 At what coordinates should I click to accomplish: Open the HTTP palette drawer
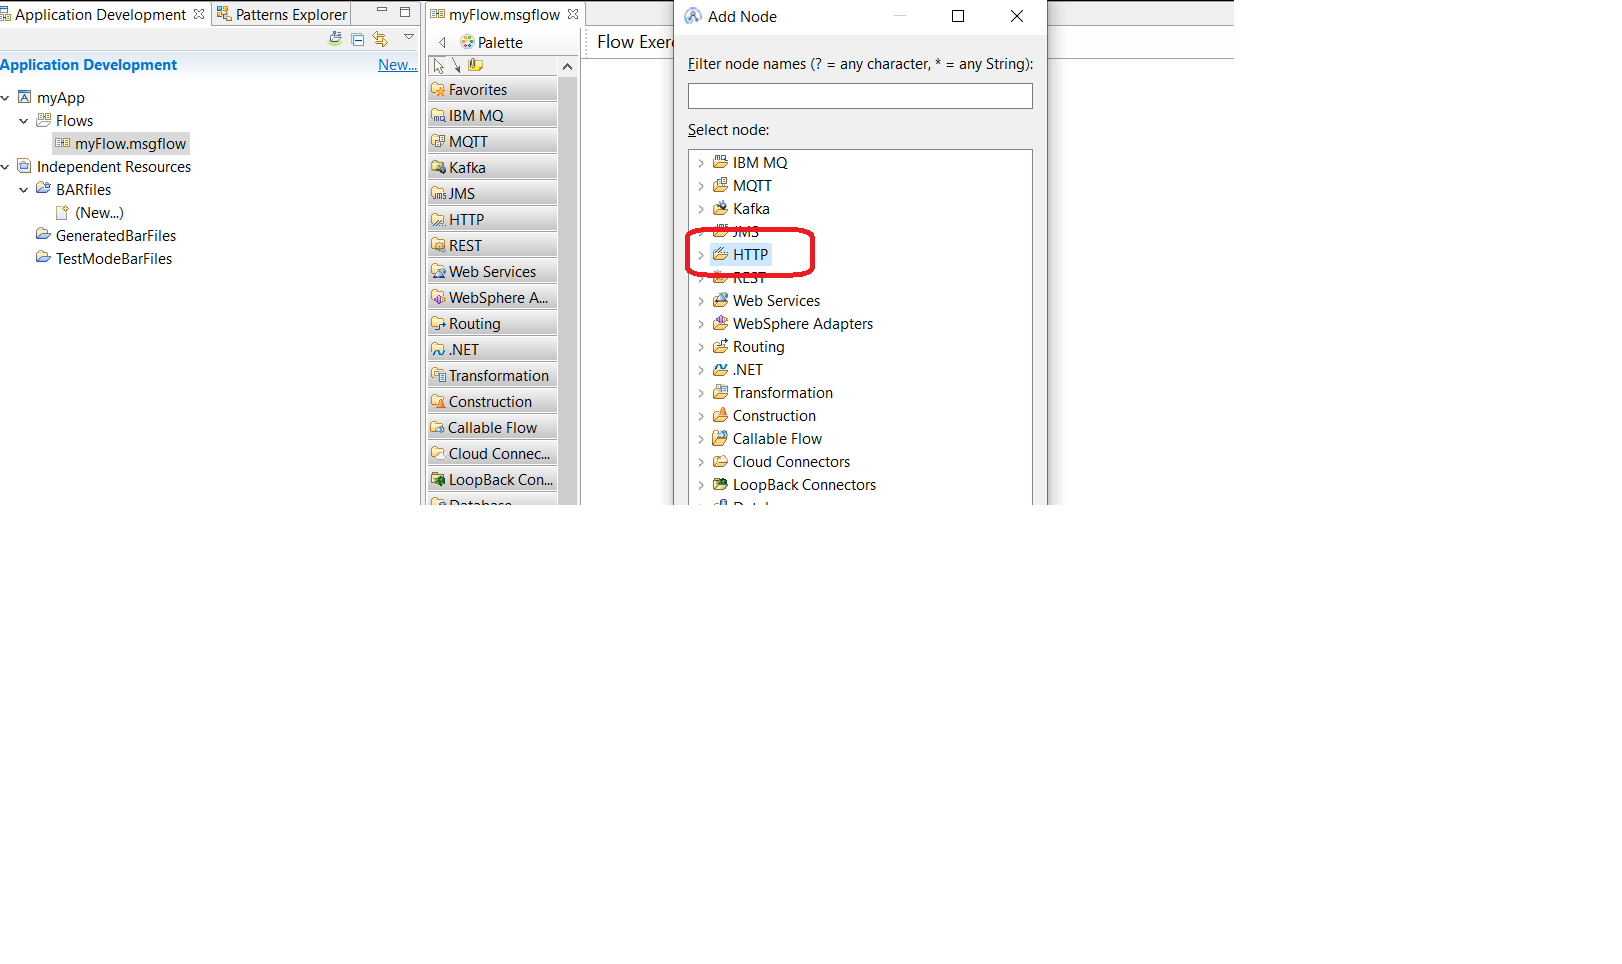pos(492,220)
